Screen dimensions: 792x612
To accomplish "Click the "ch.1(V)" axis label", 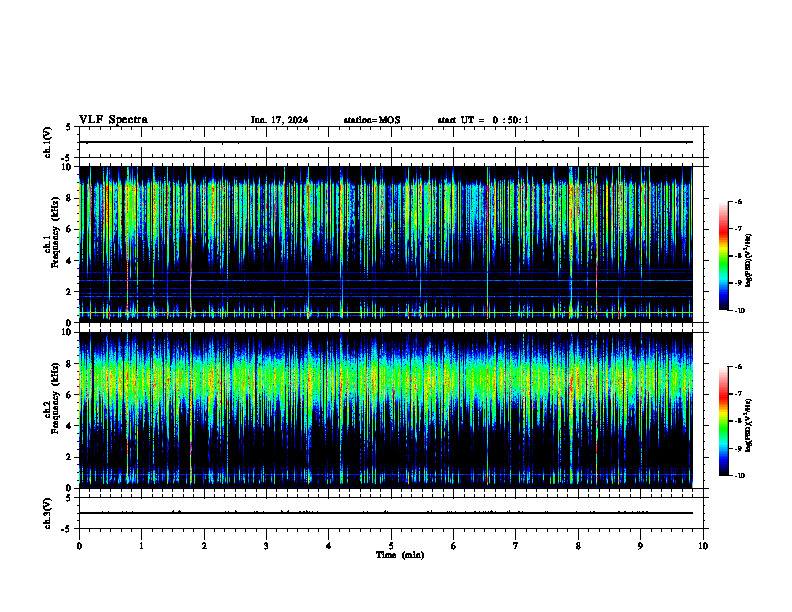I will tap(48, 142).
